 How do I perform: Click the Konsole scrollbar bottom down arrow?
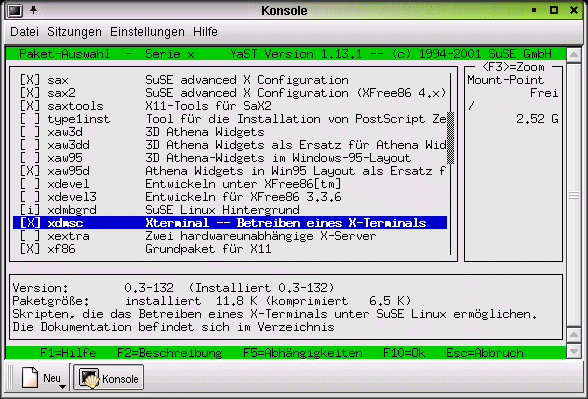coord(574,351)
